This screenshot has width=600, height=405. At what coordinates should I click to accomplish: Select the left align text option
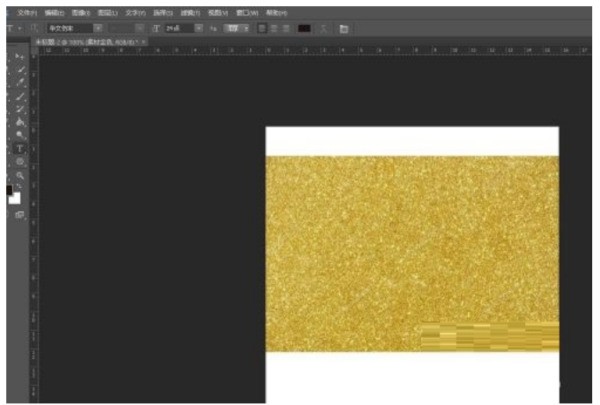tap(261, 28)
